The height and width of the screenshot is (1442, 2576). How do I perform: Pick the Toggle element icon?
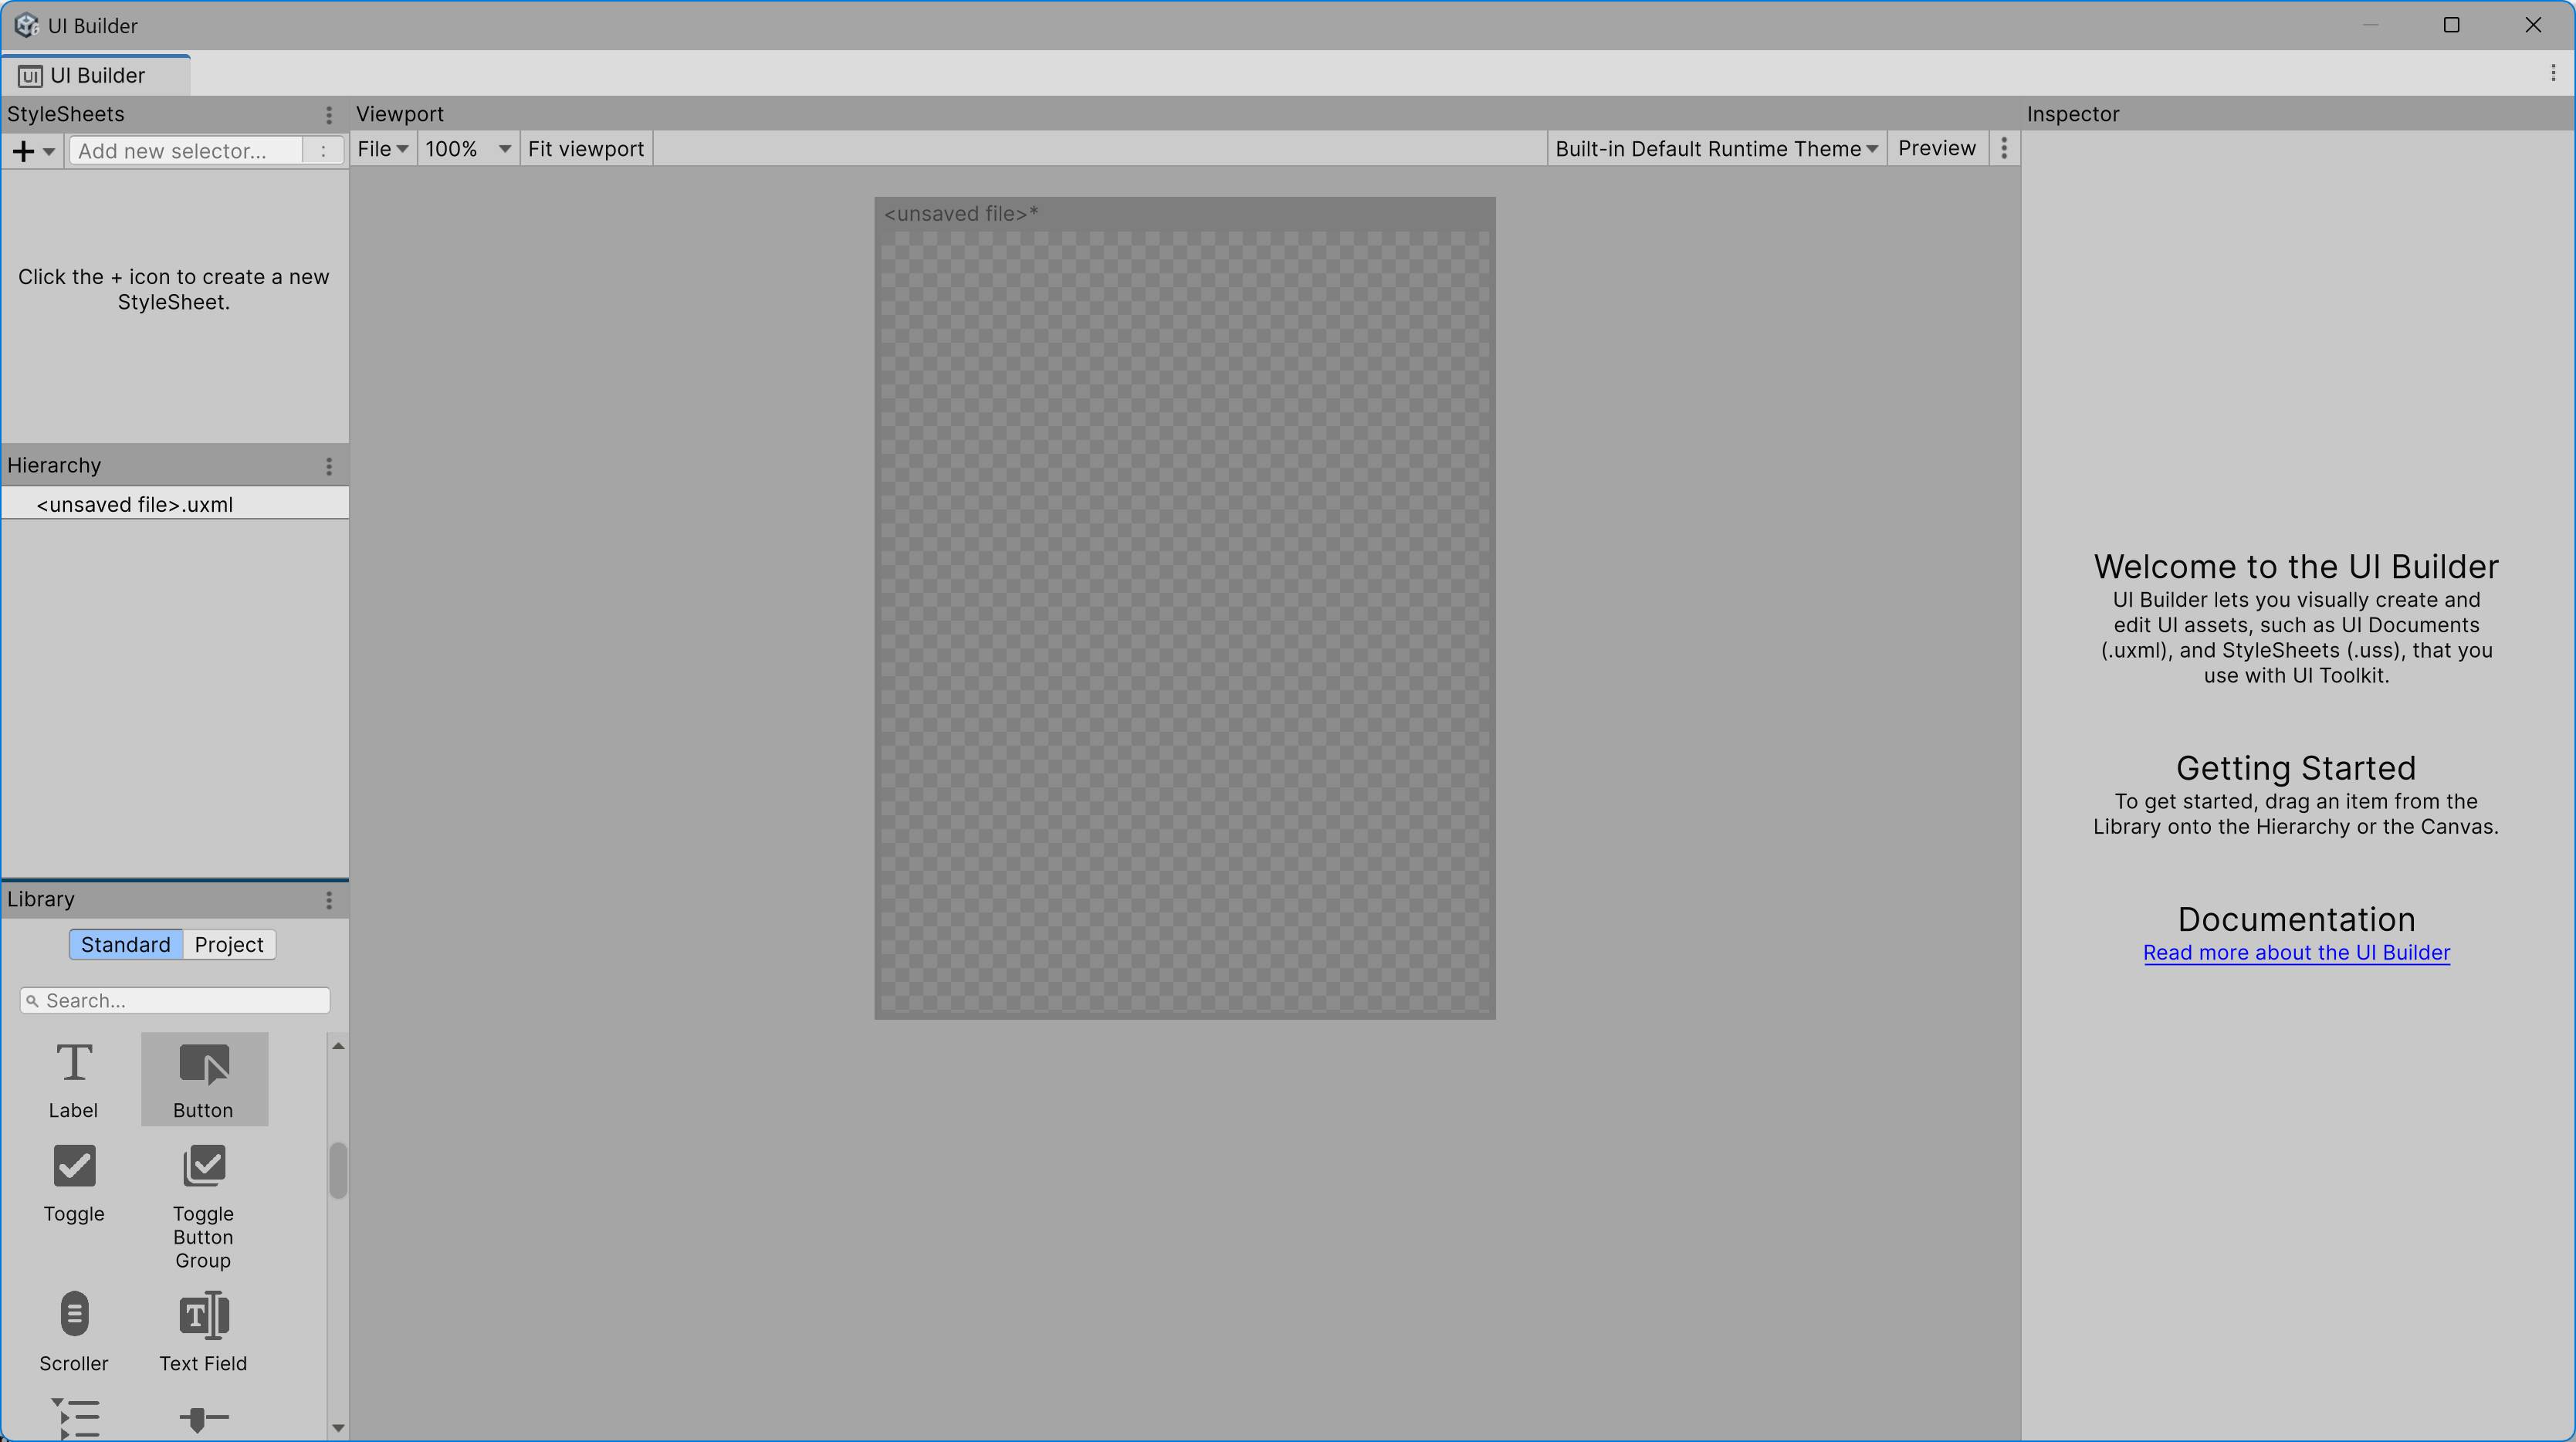pos(74,1166)
